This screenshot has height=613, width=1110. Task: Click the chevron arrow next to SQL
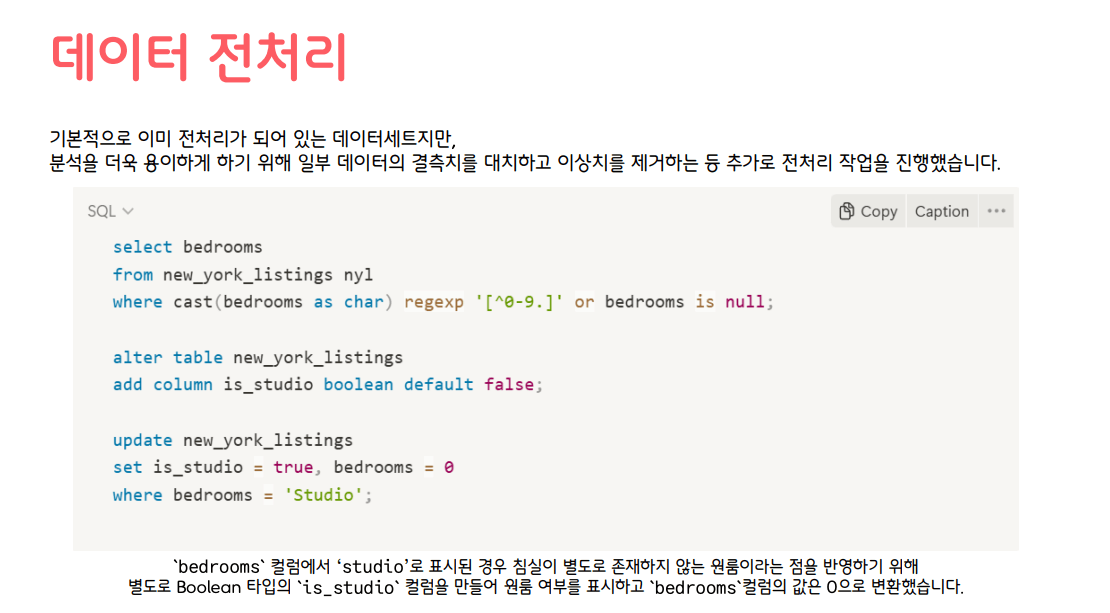[x=128, y=212]
